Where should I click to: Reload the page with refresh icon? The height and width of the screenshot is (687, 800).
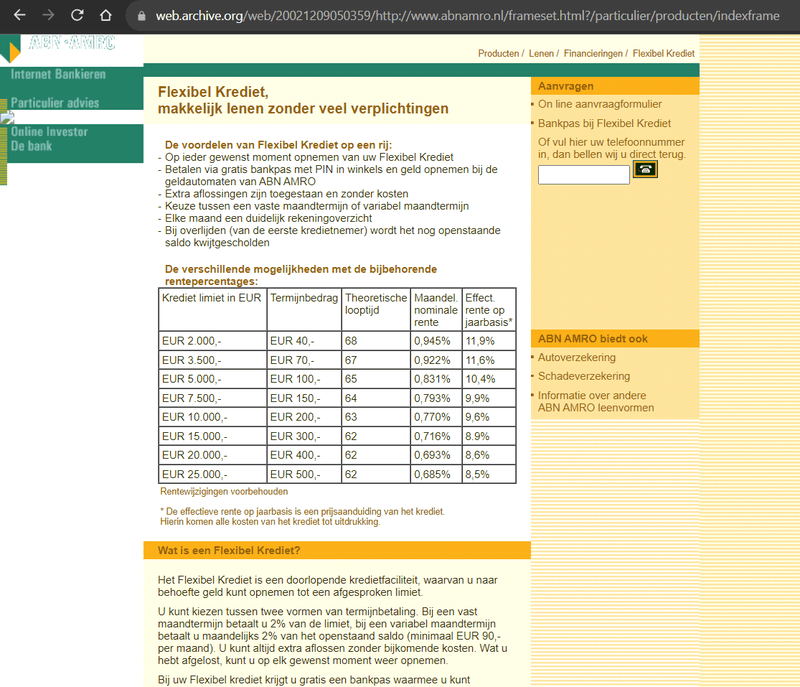(77, 15)
